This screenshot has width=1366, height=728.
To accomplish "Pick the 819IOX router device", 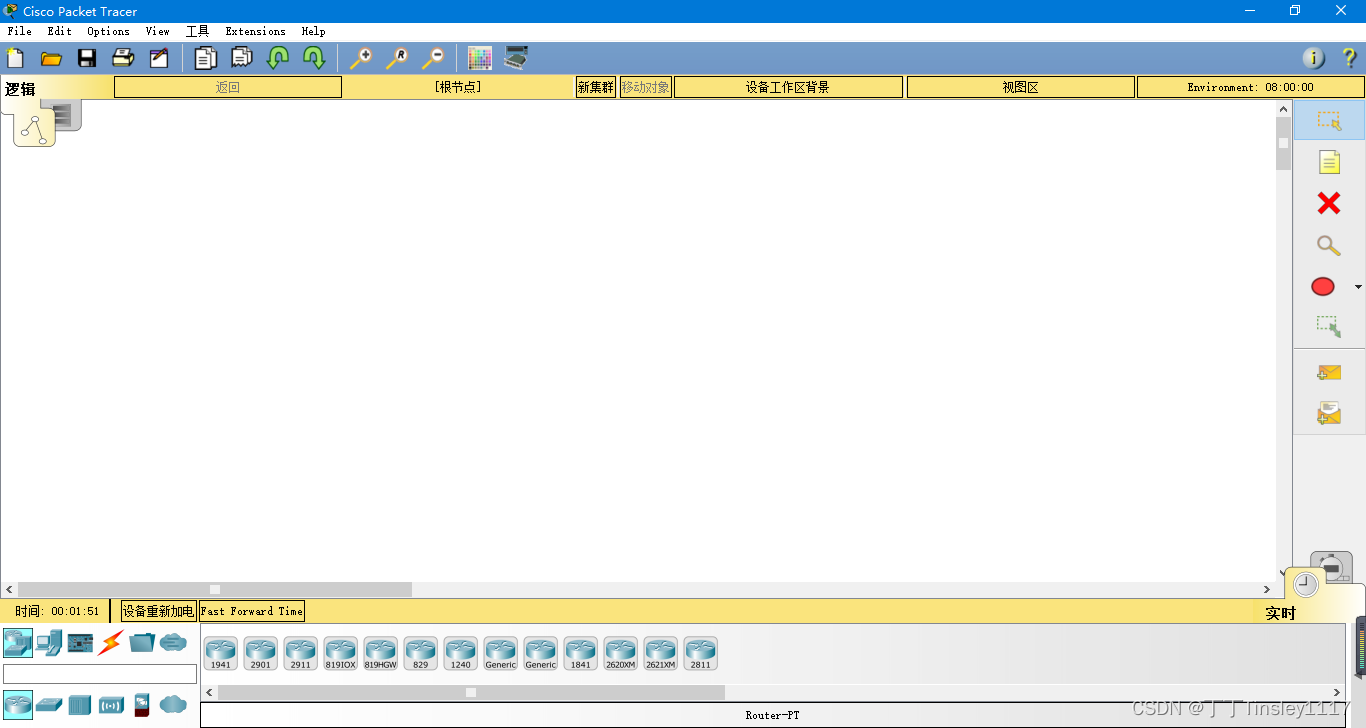I will (341, 654).
